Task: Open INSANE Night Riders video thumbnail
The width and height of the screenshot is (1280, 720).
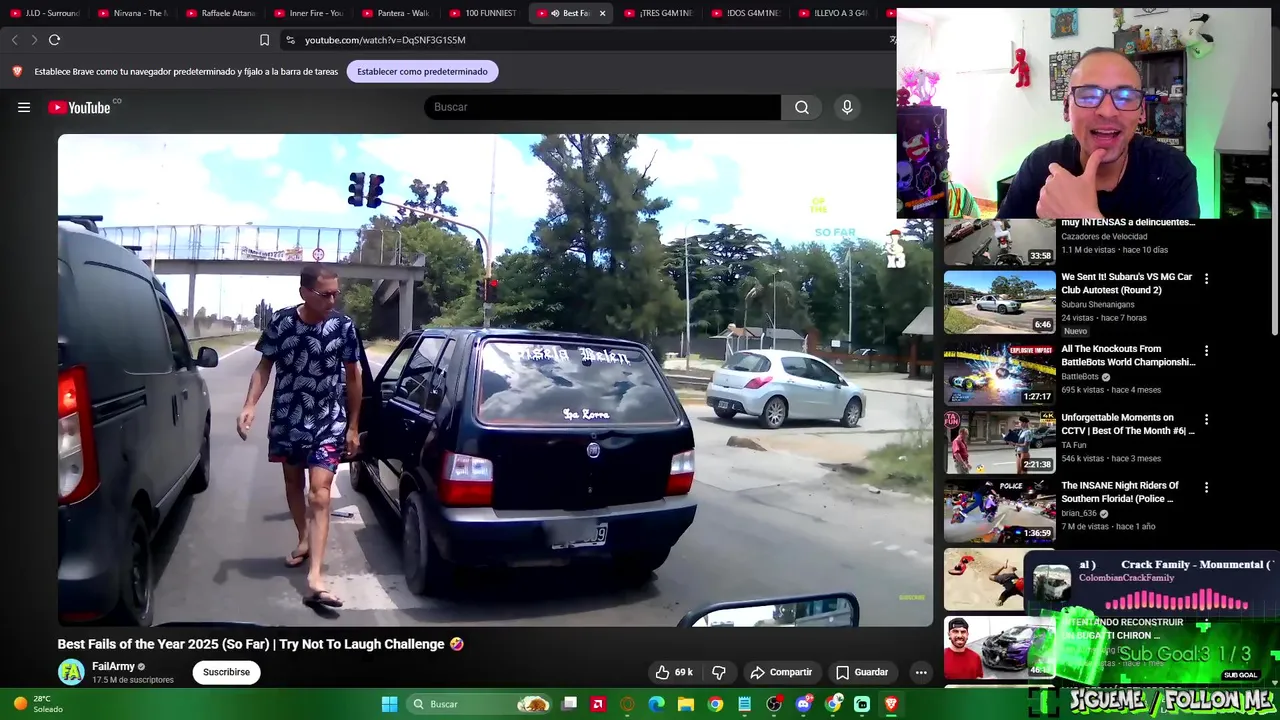Action: point(999,510)
